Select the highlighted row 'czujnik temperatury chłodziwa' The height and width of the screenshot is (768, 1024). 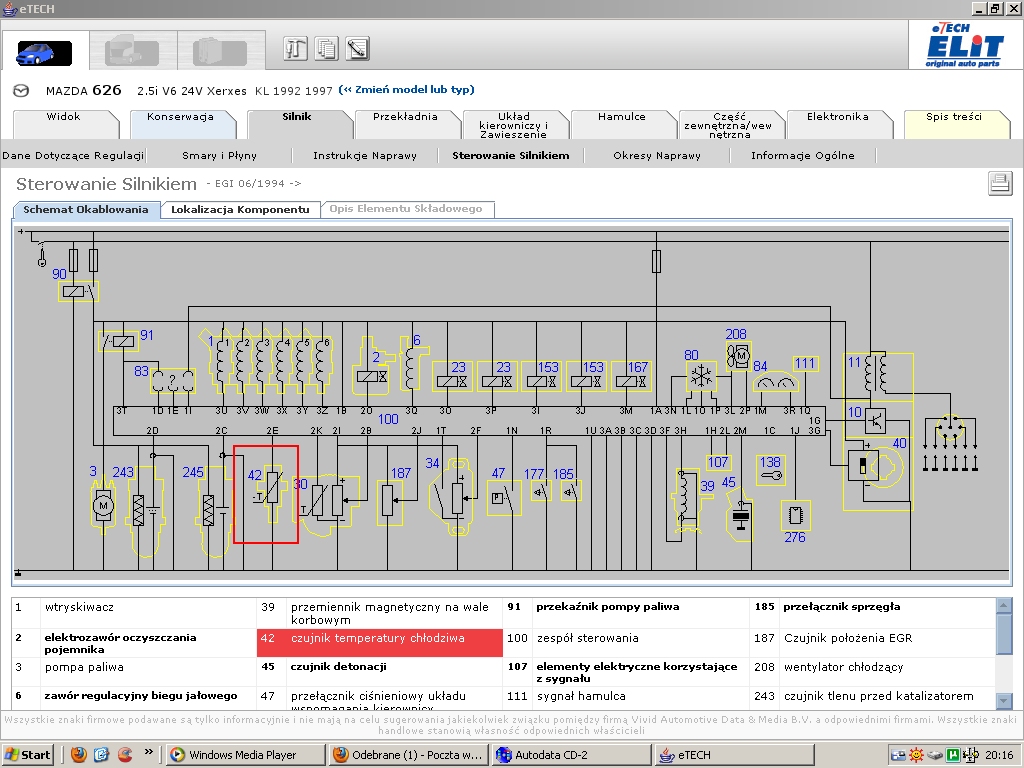point(379,639)
